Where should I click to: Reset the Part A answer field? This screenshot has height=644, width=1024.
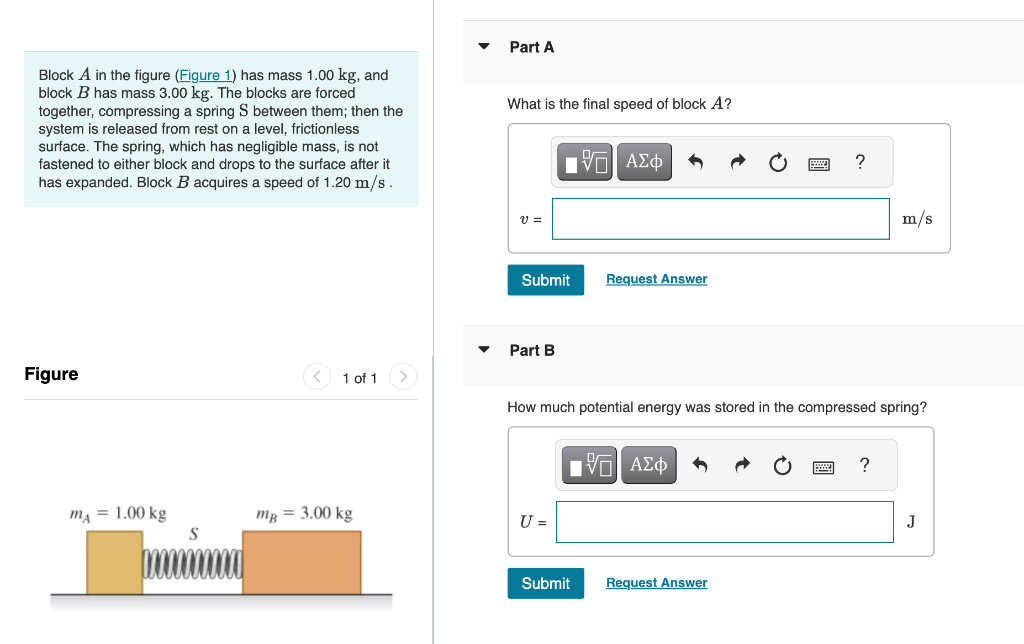778,161
